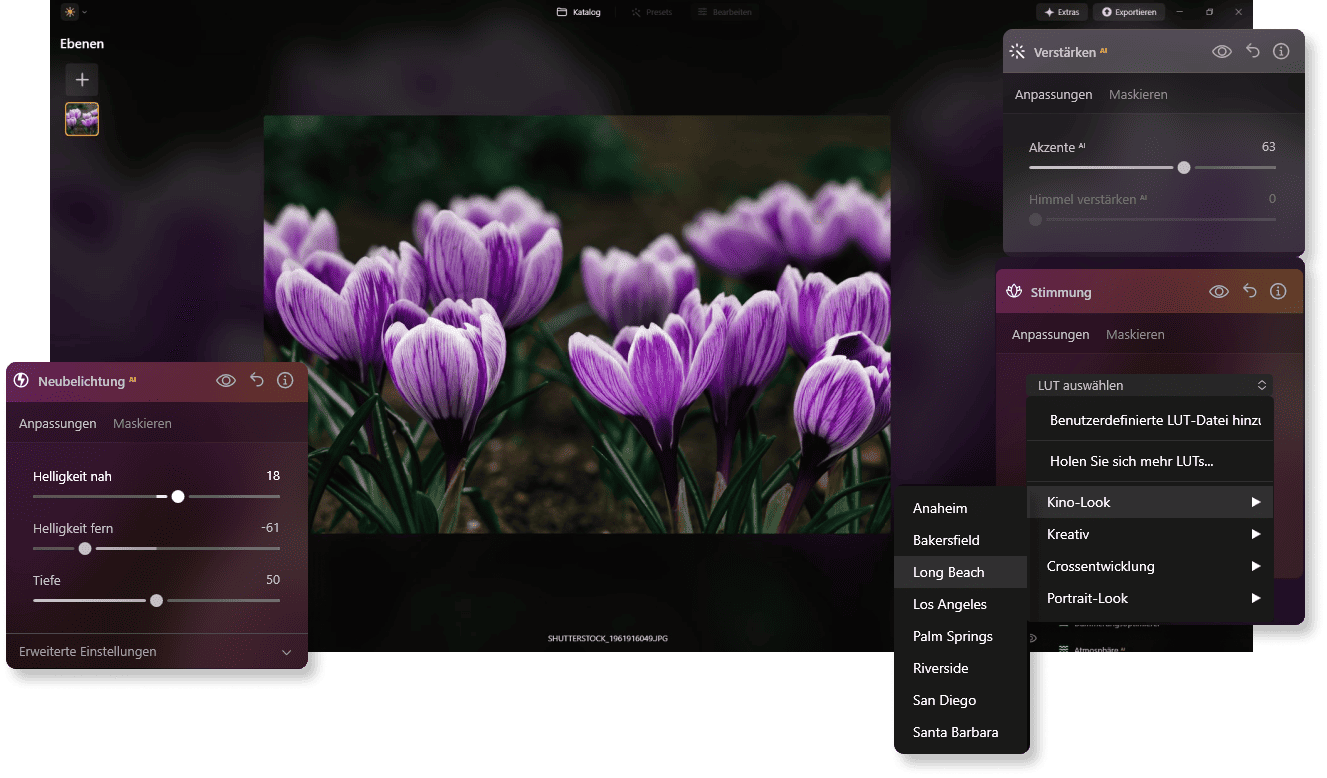The image size is (1327, 778).
Task: Hide the Stimmung effect with eye icon
Action: click(x=1219, y=291)
